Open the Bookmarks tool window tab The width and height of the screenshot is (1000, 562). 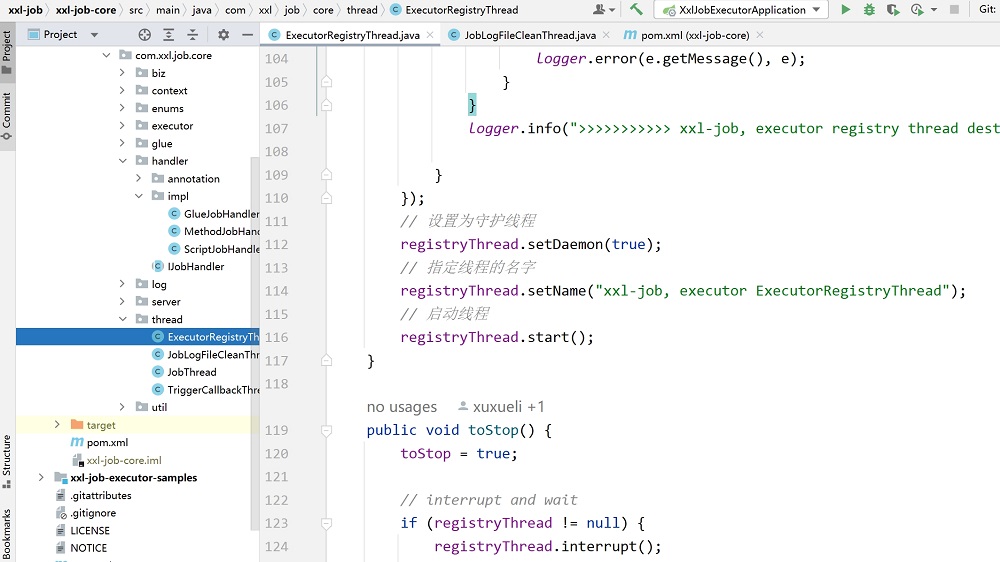7,533
